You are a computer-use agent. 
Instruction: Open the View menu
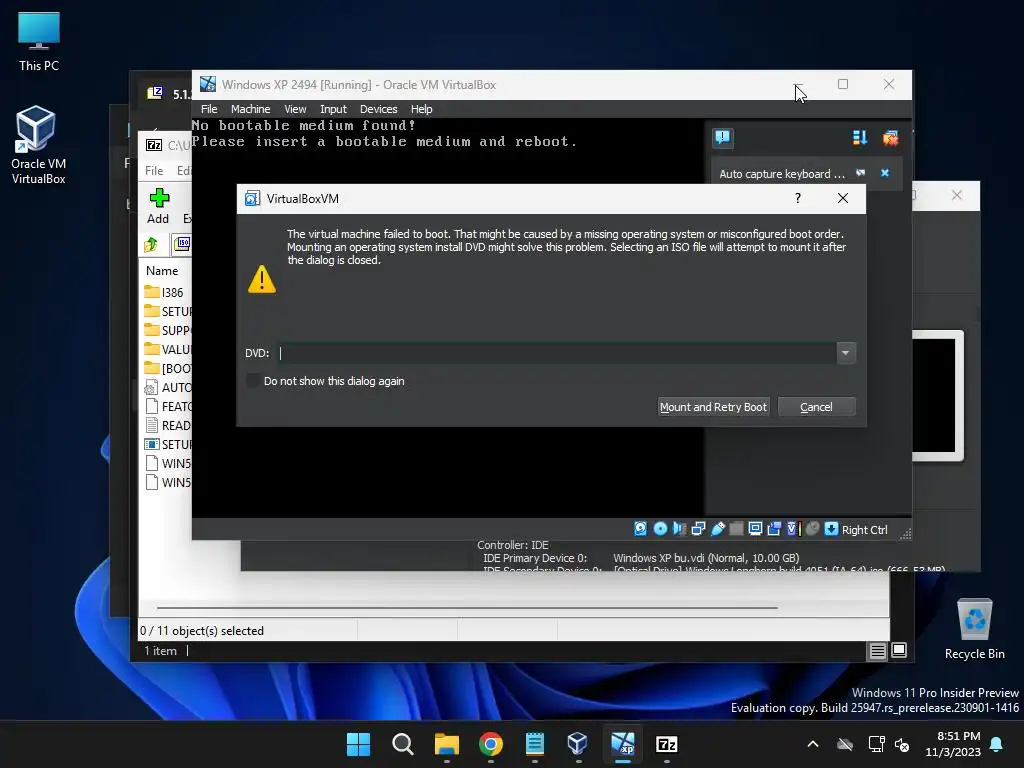coord(295,109)
